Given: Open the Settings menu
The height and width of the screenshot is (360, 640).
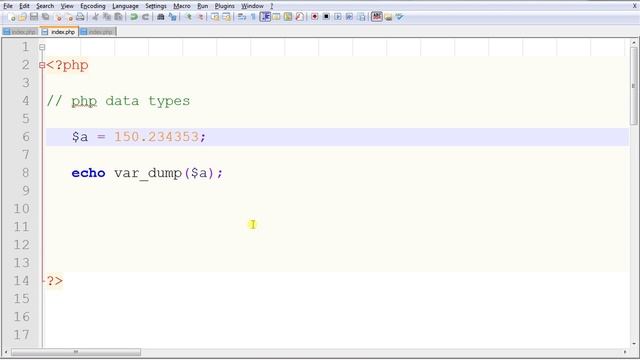Looking at the screenshot, I should (156, 6).
